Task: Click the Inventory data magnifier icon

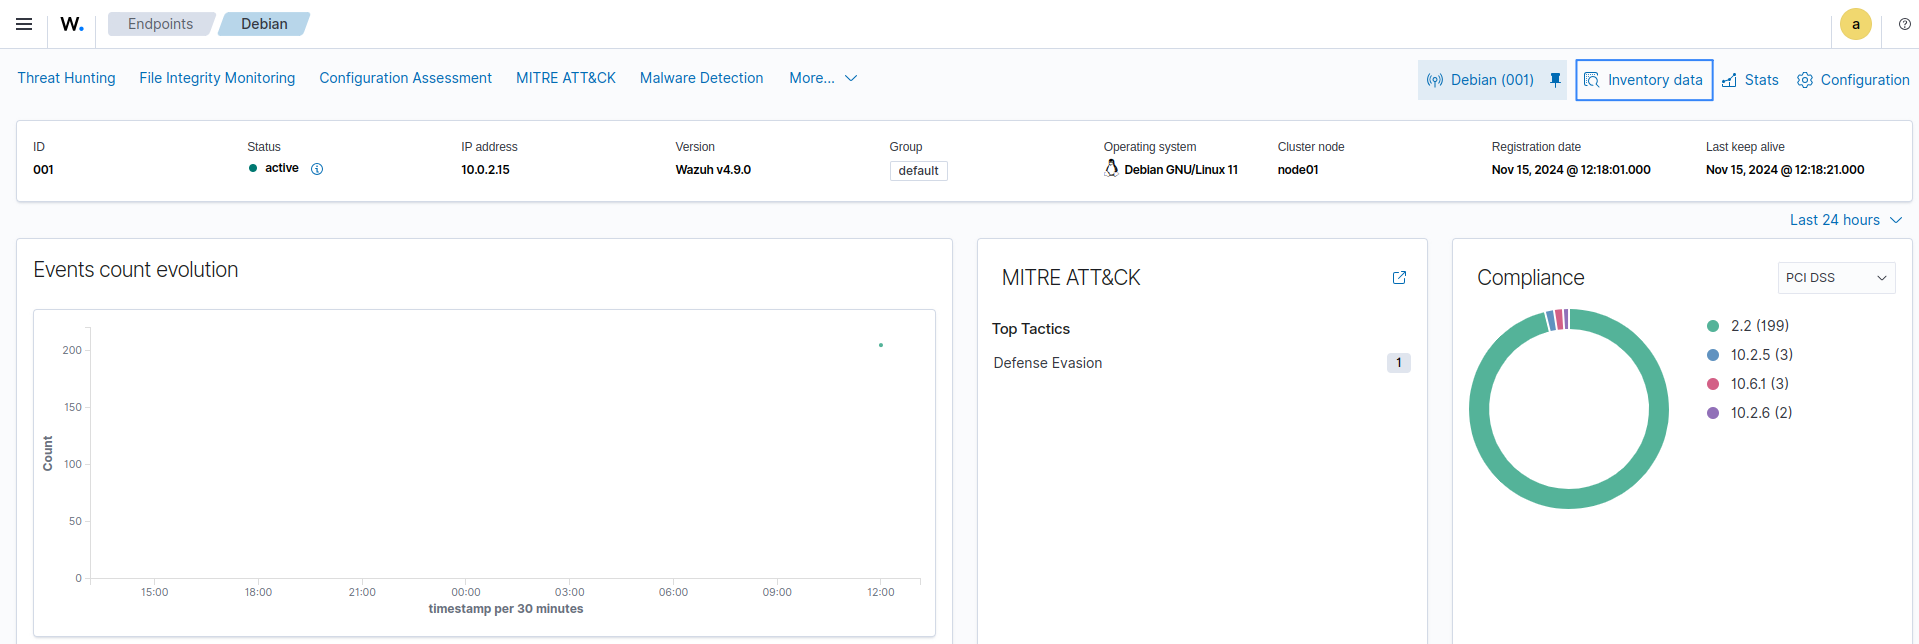Action: (1592, 80)
